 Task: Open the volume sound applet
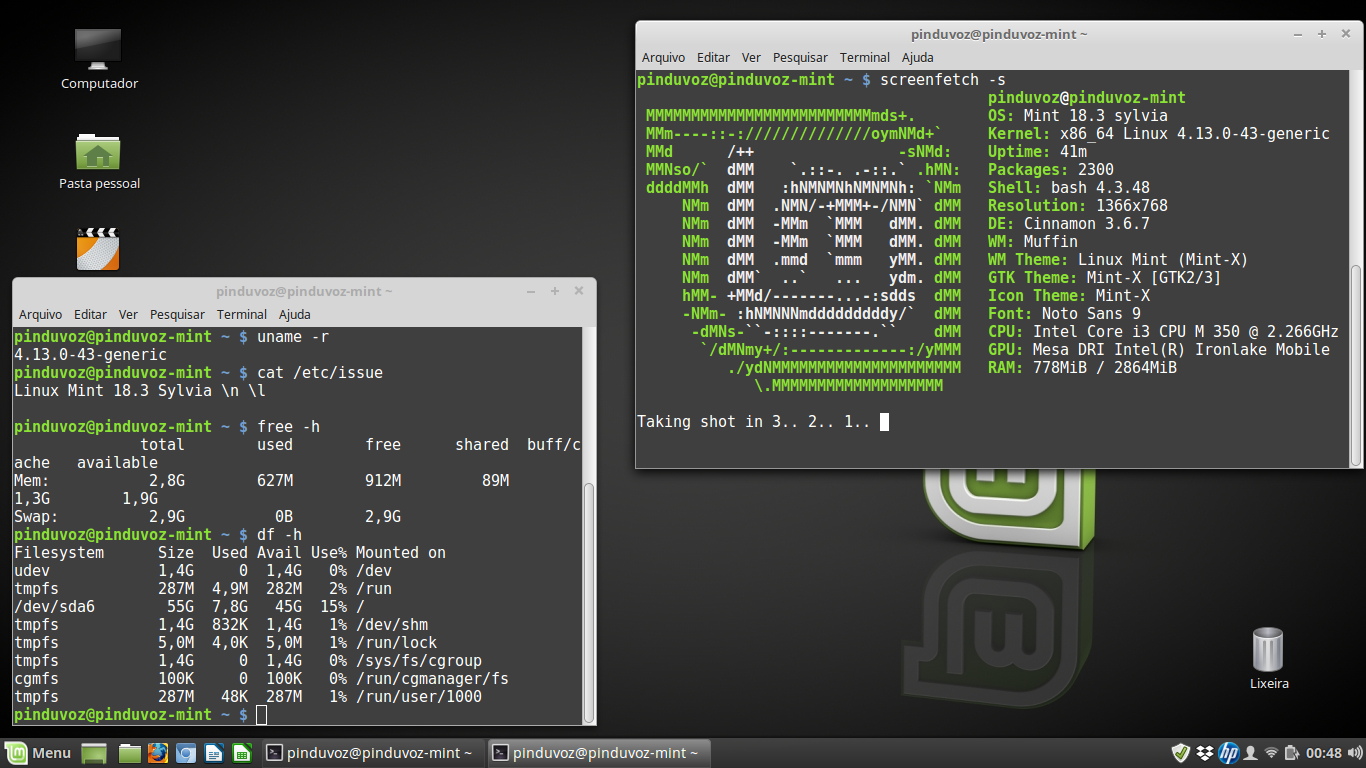coord(1354,752)
